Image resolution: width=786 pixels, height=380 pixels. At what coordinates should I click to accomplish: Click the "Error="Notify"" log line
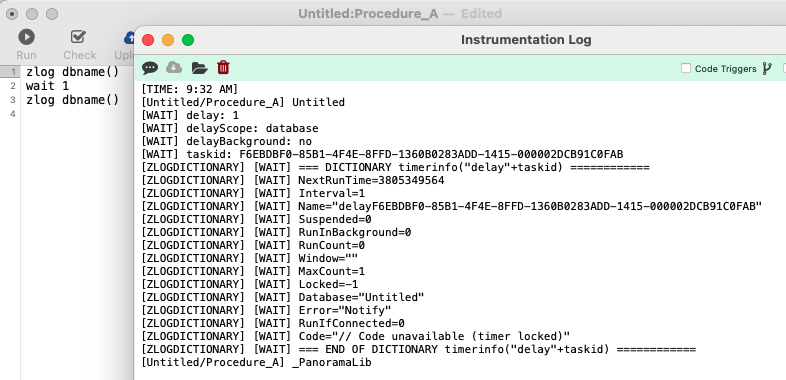pos(266,311)
